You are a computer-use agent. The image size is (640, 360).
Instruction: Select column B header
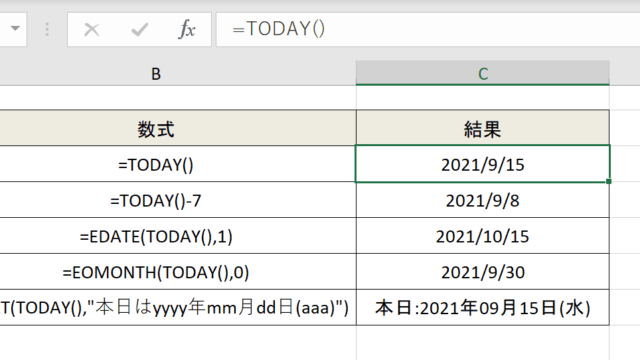click(156, 73)
